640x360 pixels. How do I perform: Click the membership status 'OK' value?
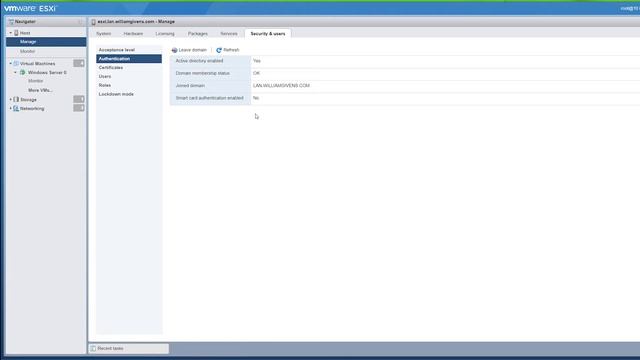pyautogui.click(x=256, y=73)
